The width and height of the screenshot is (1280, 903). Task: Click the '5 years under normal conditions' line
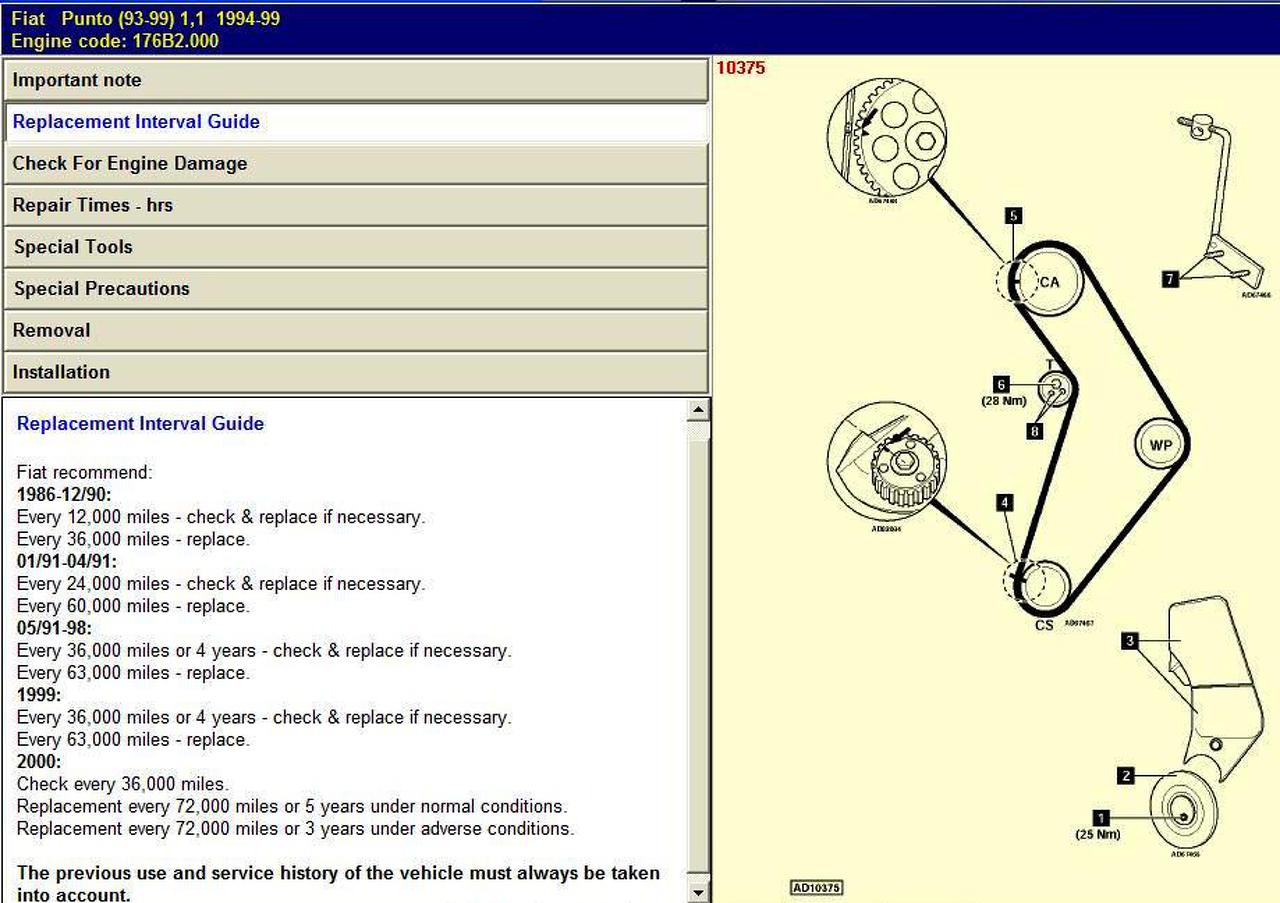292,806
